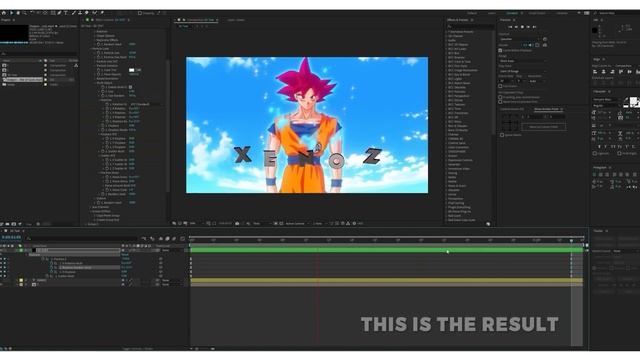640x360 pixels.
Task: Select the Zoom magnifier tool
Action: click(x=25, y=13)
